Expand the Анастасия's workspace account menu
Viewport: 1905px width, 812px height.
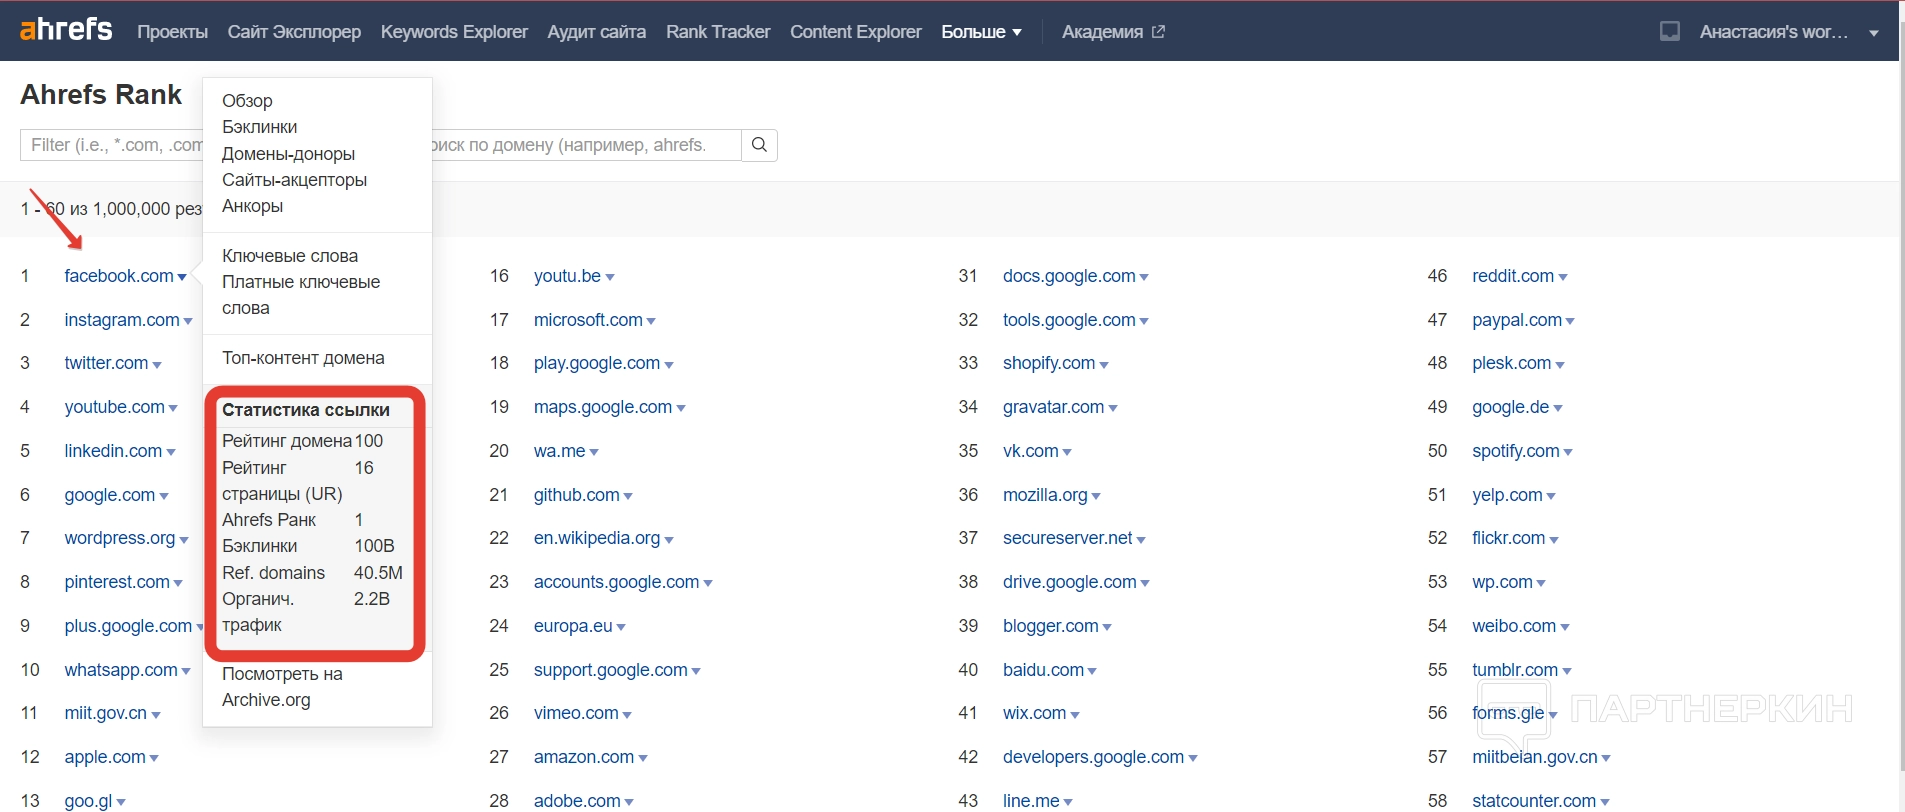click(x=1873, y=32)
